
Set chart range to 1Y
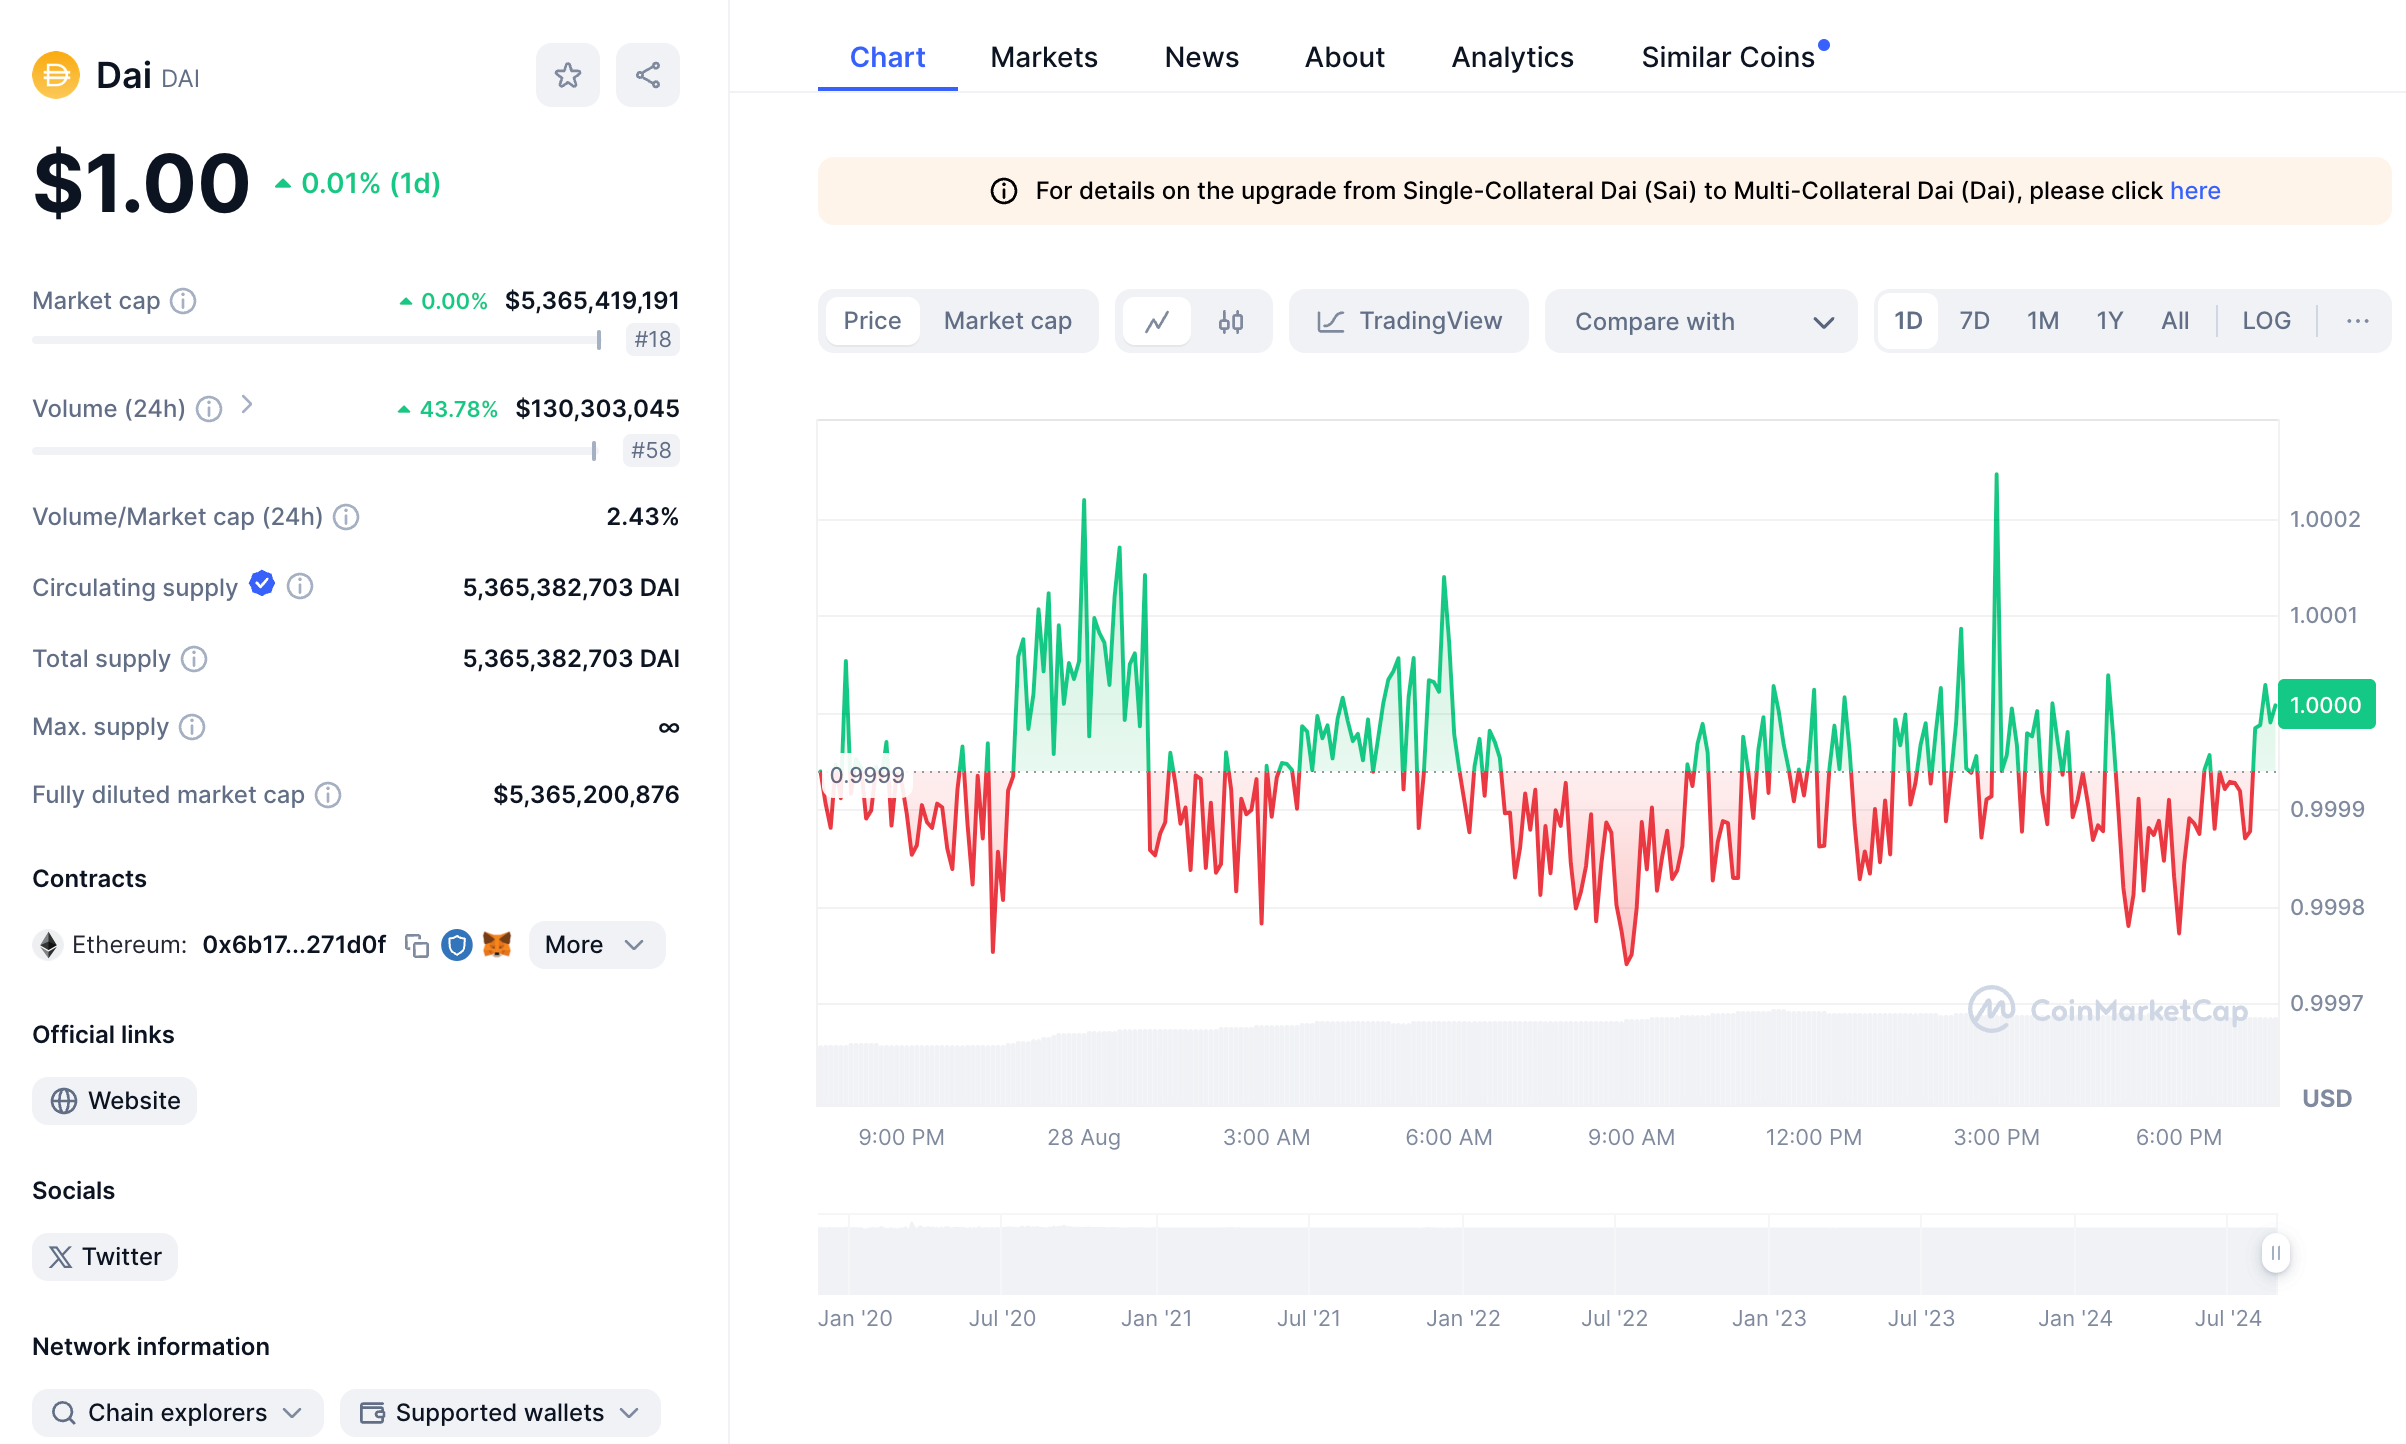point(2110,321)
